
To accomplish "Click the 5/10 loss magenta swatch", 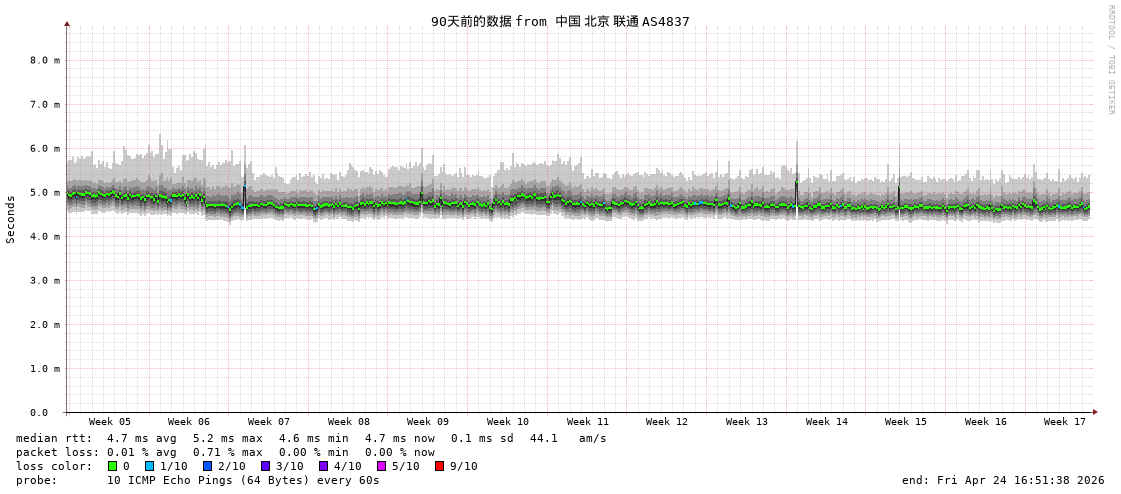I will point(382,466).
